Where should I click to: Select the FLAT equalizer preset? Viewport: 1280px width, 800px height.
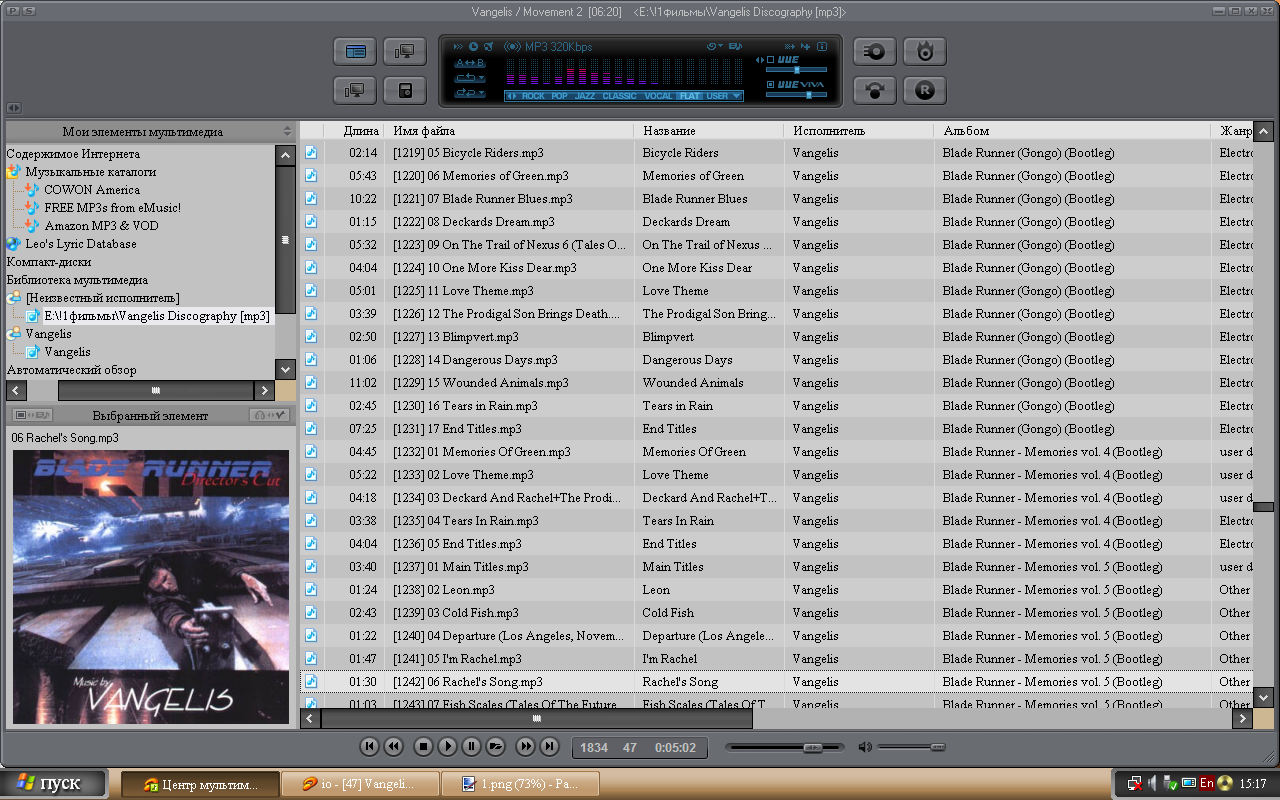point(689,96)
